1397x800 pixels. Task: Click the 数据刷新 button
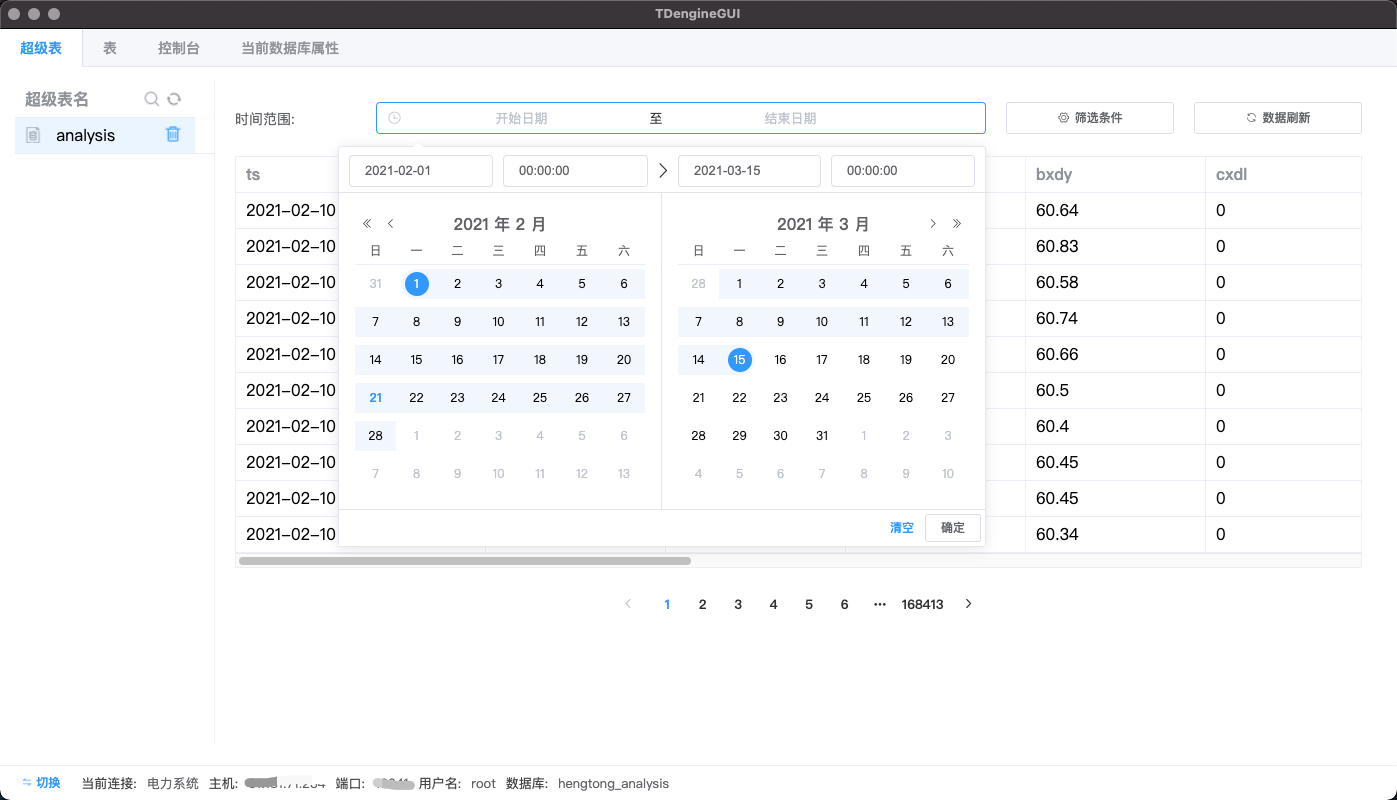[1278, 118]
